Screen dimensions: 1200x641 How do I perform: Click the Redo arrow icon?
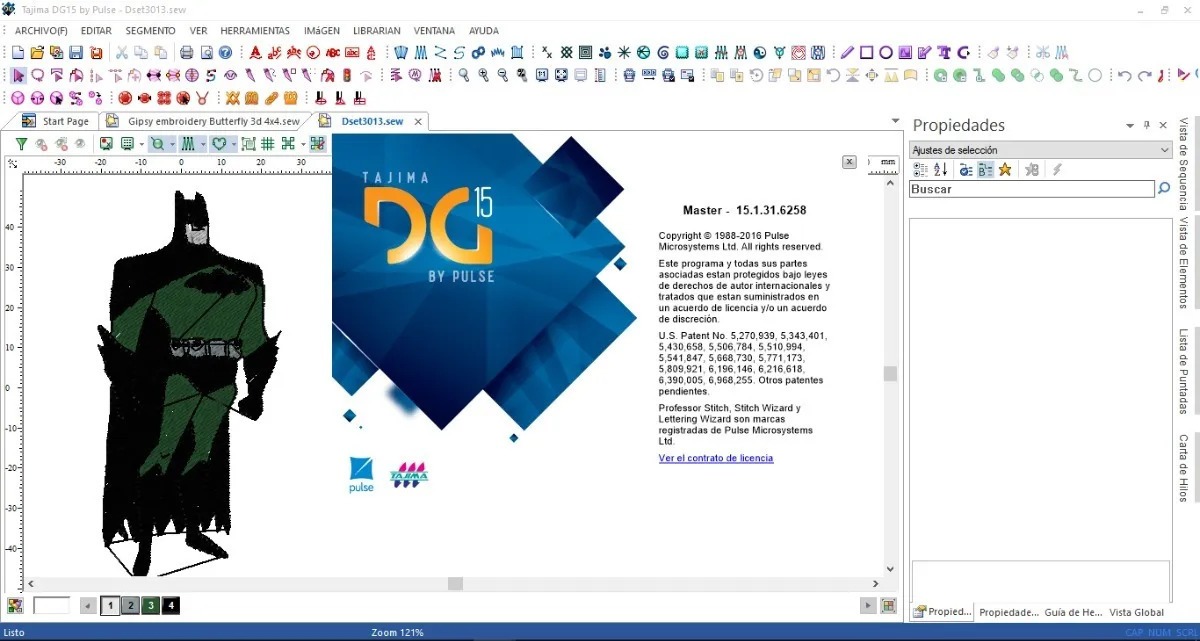point(1144,75)
